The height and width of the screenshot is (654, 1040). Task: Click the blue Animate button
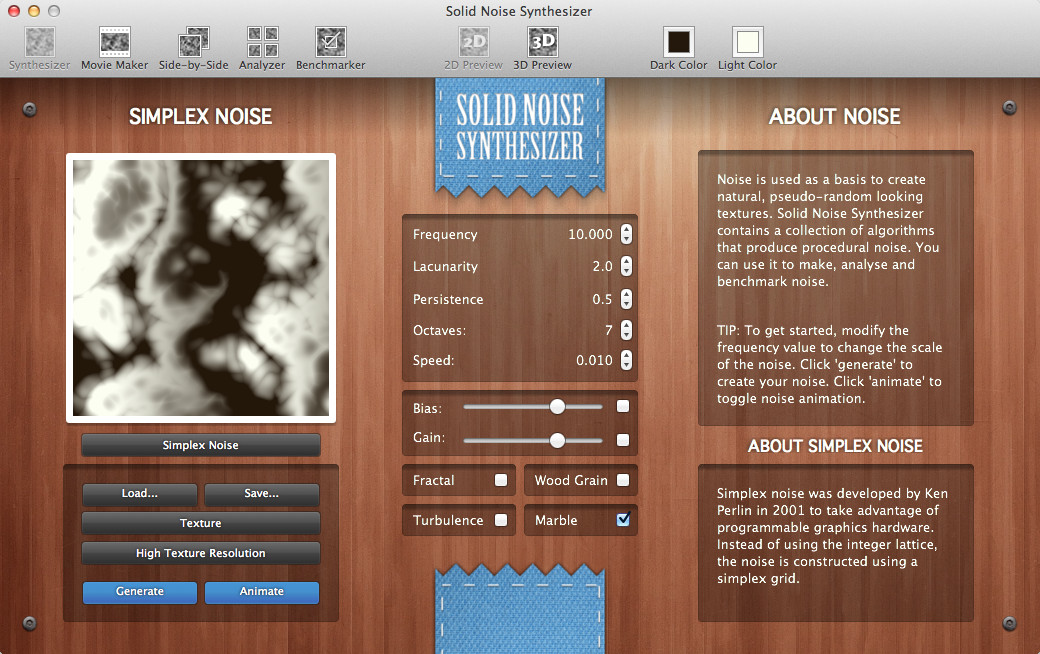pos(261,592)
